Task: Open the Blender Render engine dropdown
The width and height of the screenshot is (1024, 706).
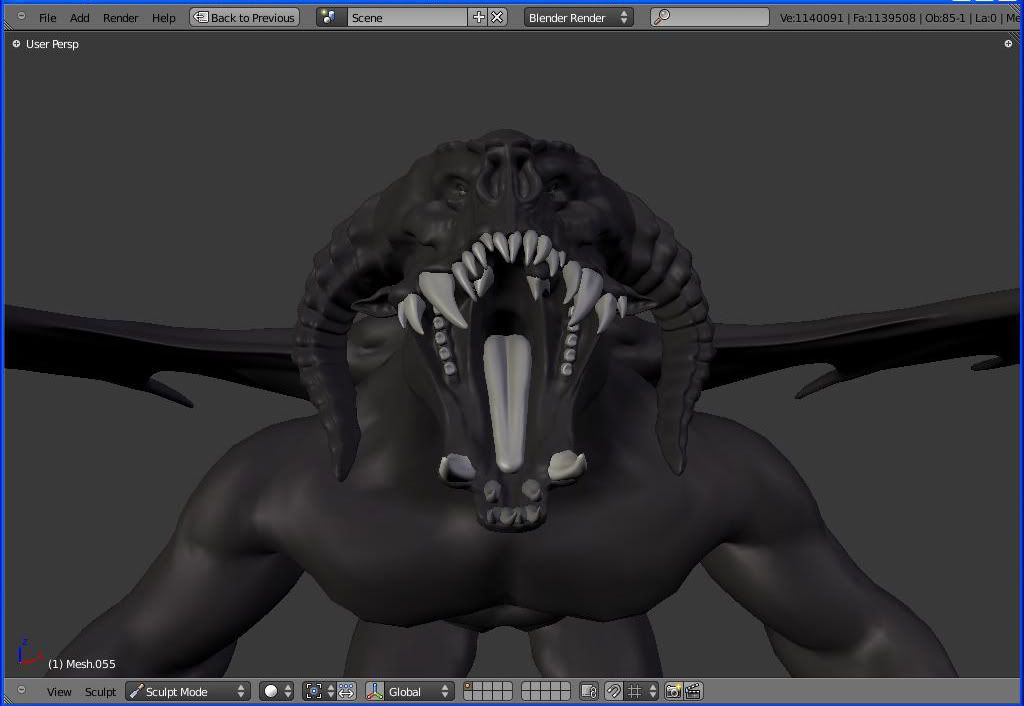Action: (578, 17)
